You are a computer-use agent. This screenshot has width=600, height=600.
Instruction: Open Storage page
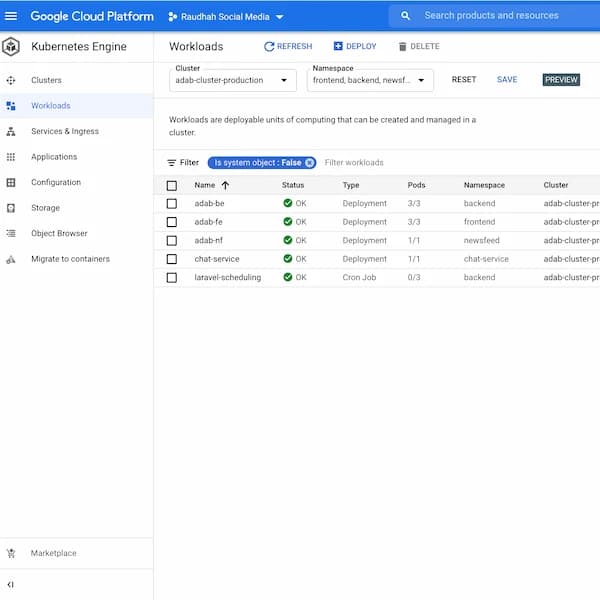click(x=46, y=208)
